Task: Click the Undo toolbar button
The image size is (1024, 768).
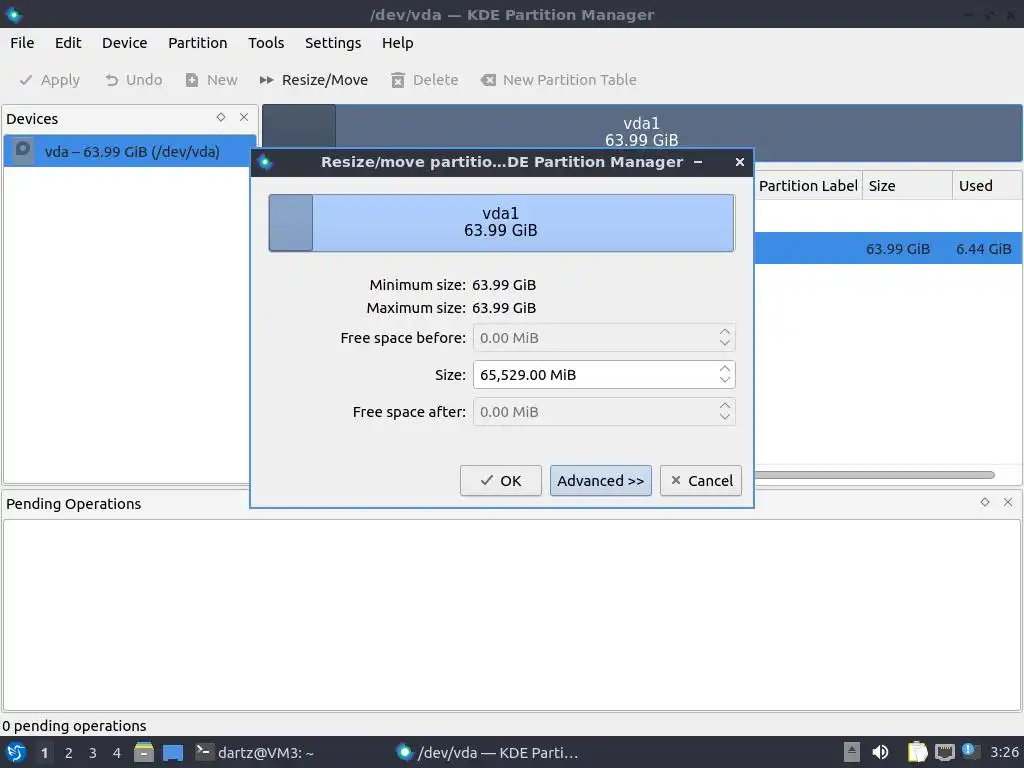Action: tap(133, 80)
